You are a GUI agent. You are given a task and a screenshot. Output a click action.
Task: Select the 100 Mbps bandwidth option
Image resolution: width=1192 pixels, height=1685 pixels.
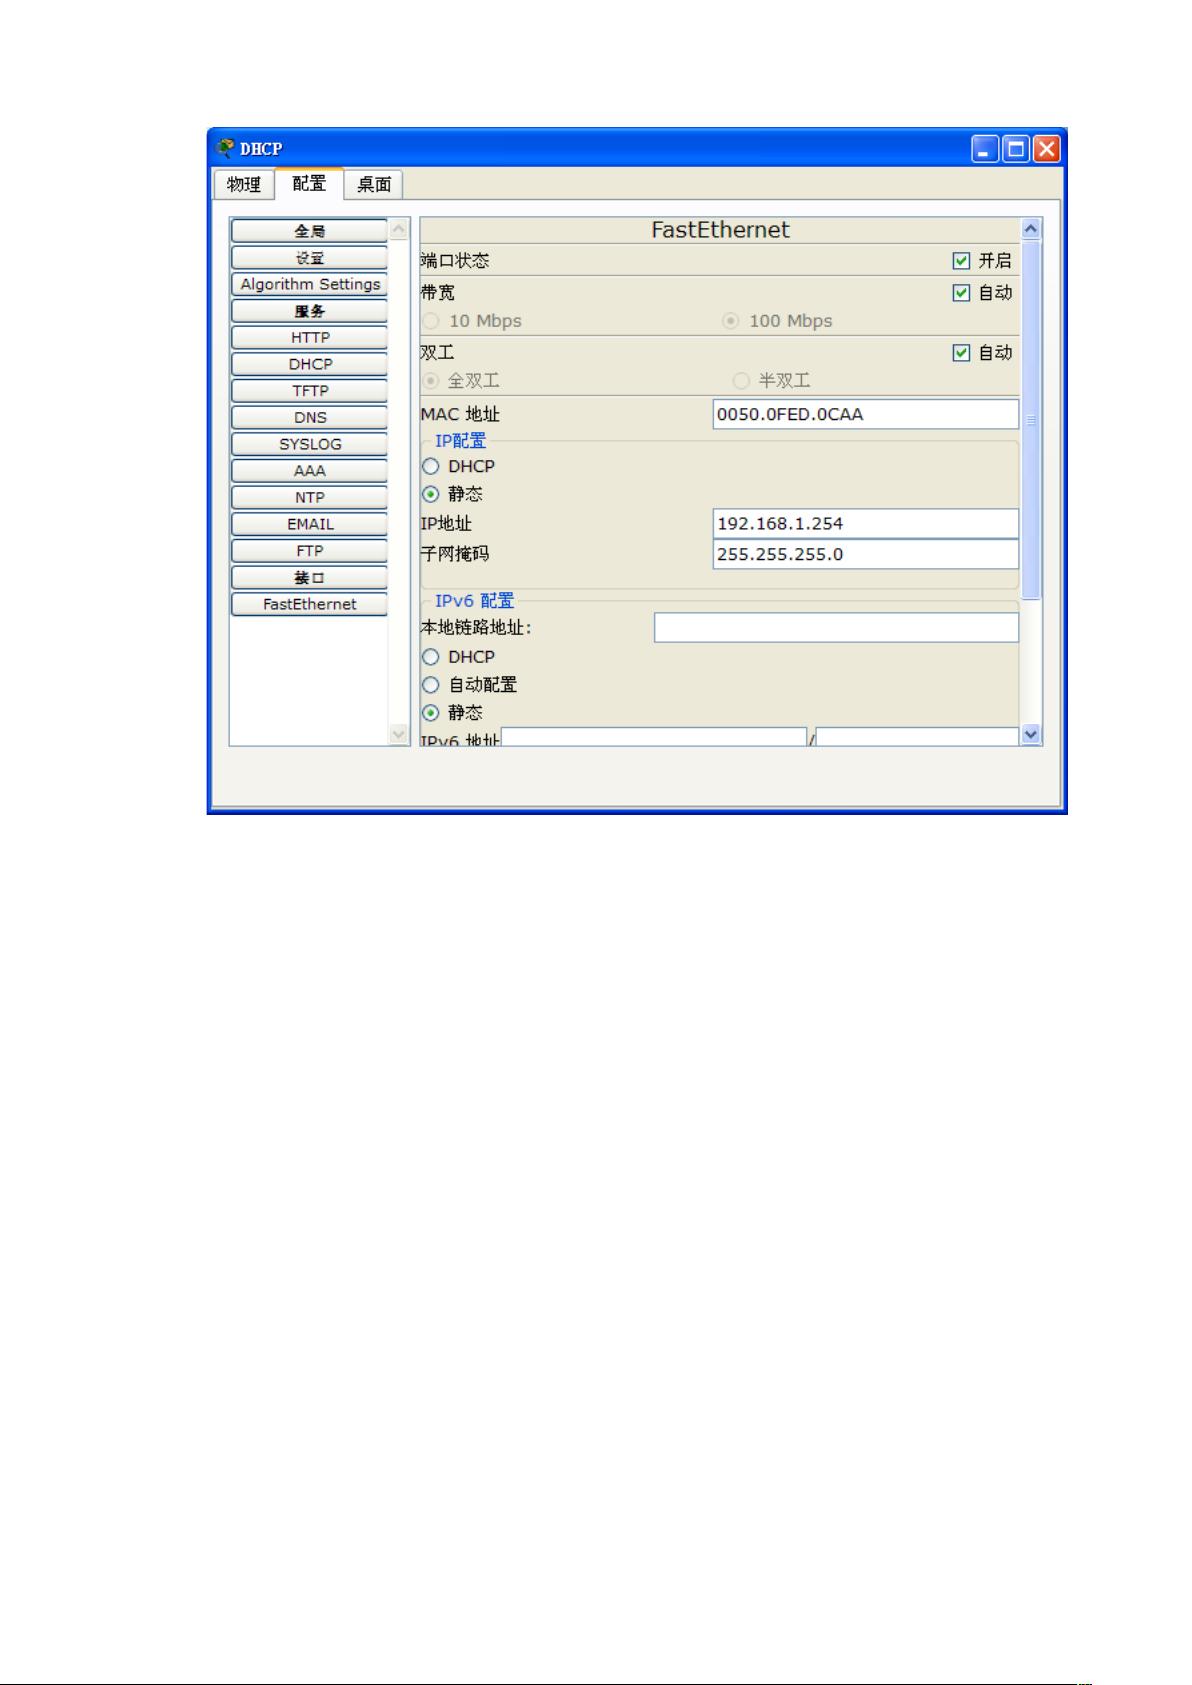731,321
